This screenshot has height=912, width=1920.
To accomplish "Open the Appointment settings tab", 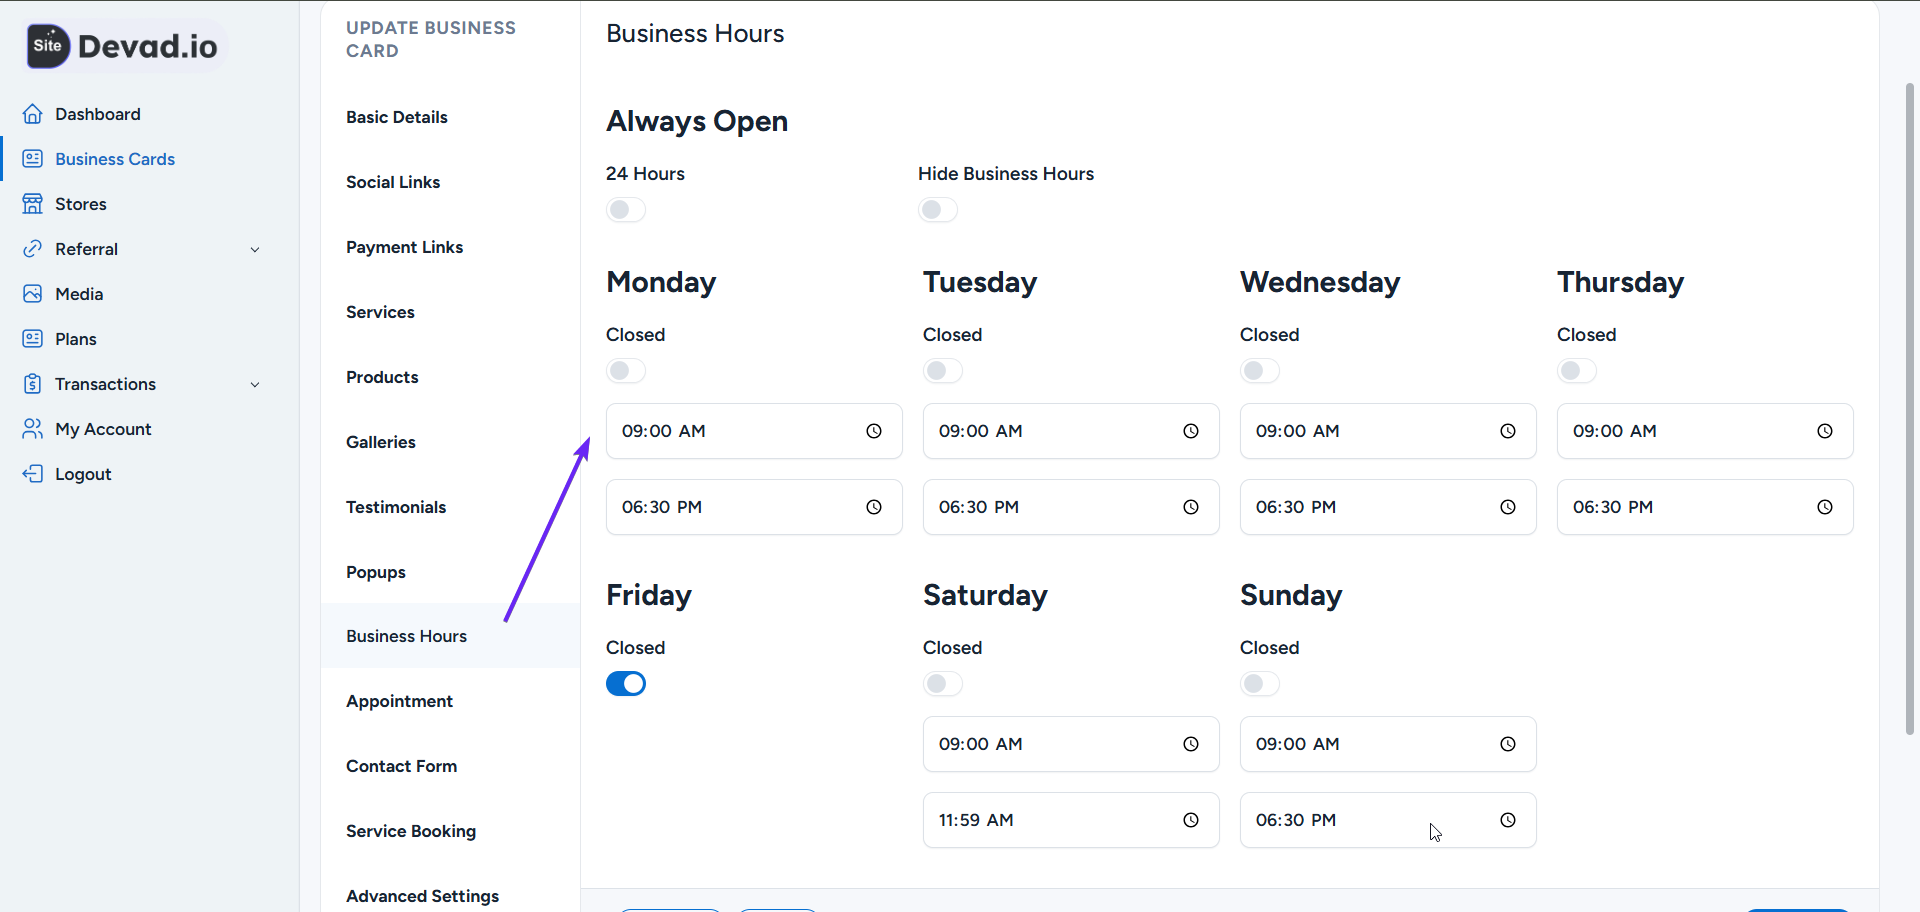I will coord(399,701).
